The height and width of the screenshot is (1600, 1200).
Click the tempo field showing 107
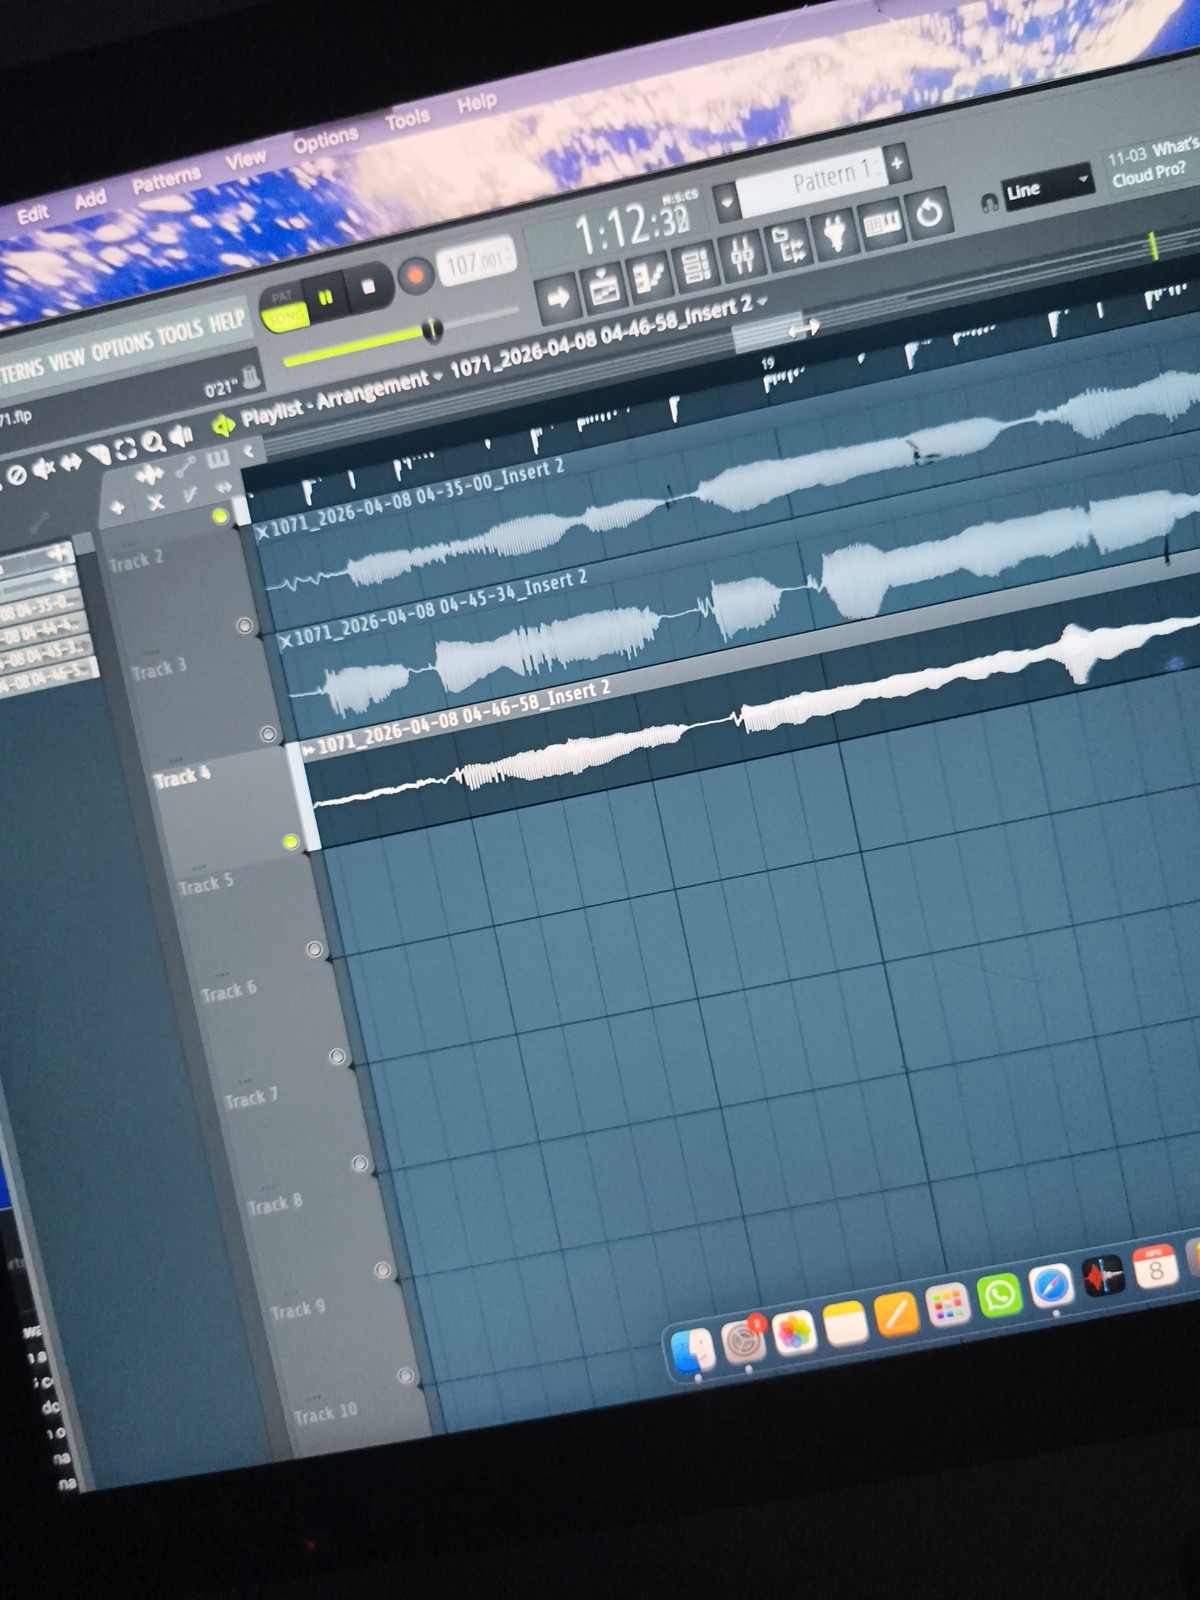point(476,263)
